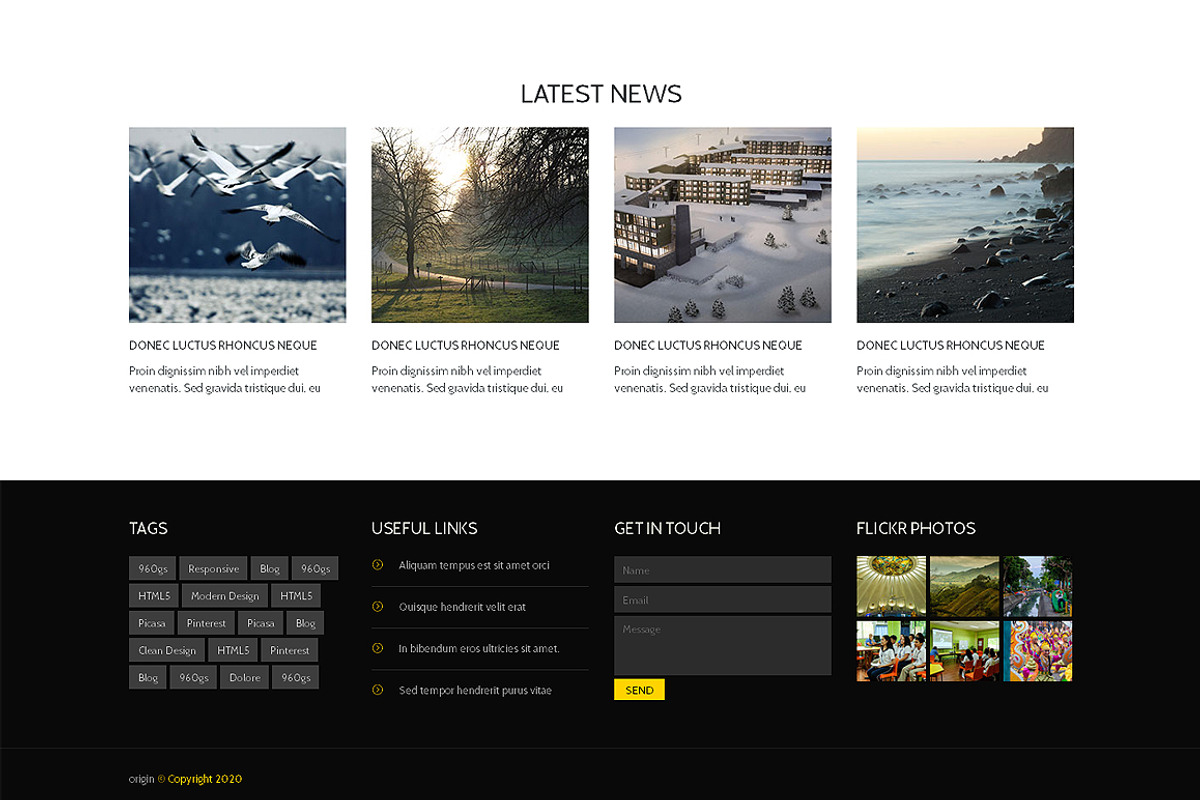Open the rocky beach sunset news image
Screen dimensions: 1200x800
pos(965,225)
